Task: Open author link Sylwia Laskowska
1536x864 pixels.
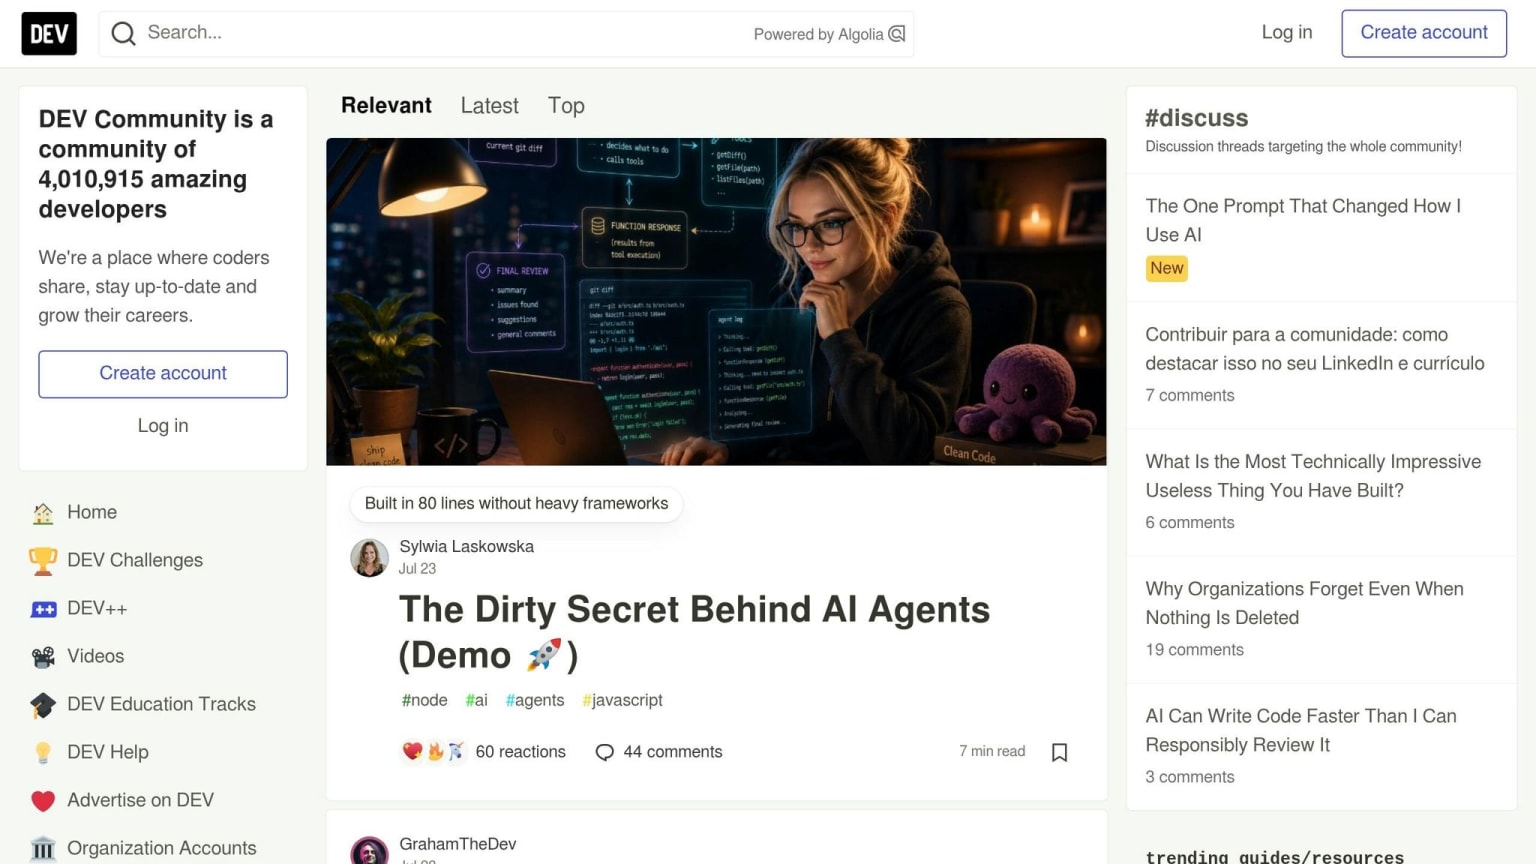Action: (x=466, y=546)
